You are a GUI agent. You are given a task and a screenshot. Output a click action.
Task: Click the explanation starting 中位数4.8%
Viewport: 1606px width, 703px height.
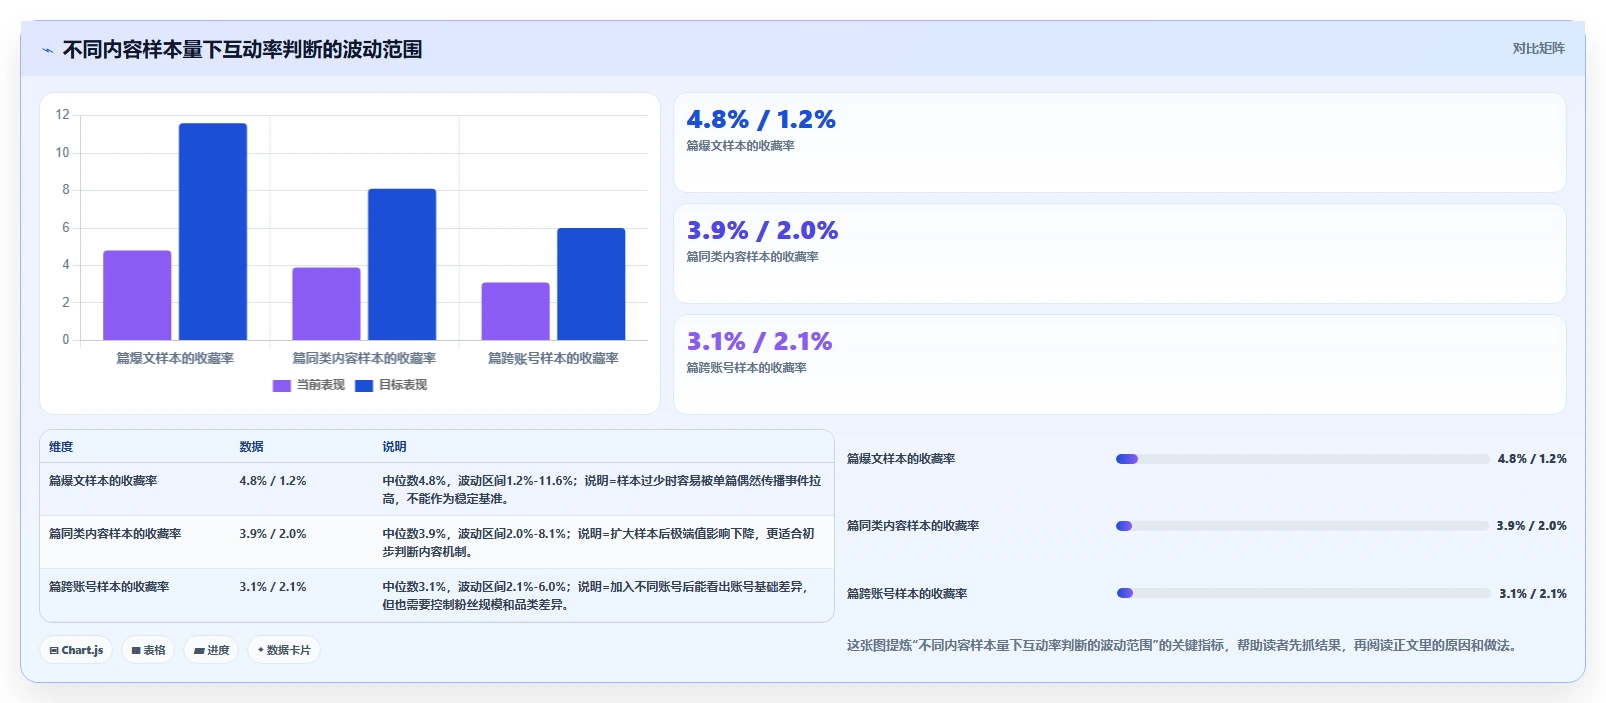(602, 490)
